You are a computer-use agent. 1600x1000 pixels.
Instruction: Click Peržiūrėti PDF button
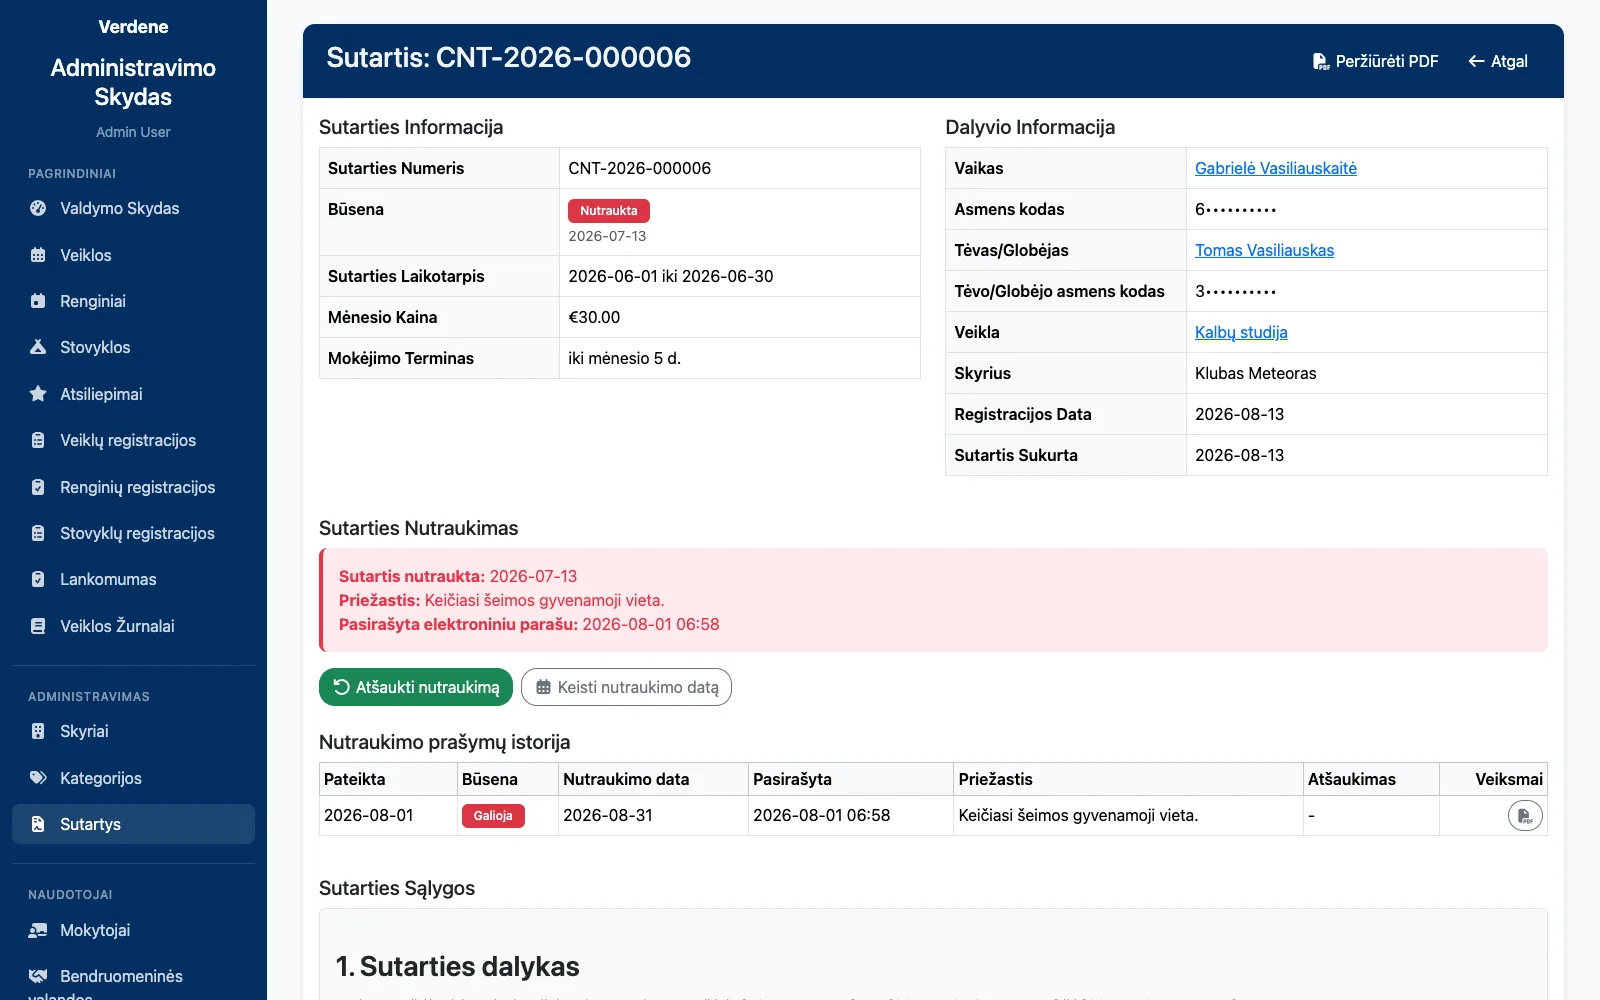[1375, 61]
